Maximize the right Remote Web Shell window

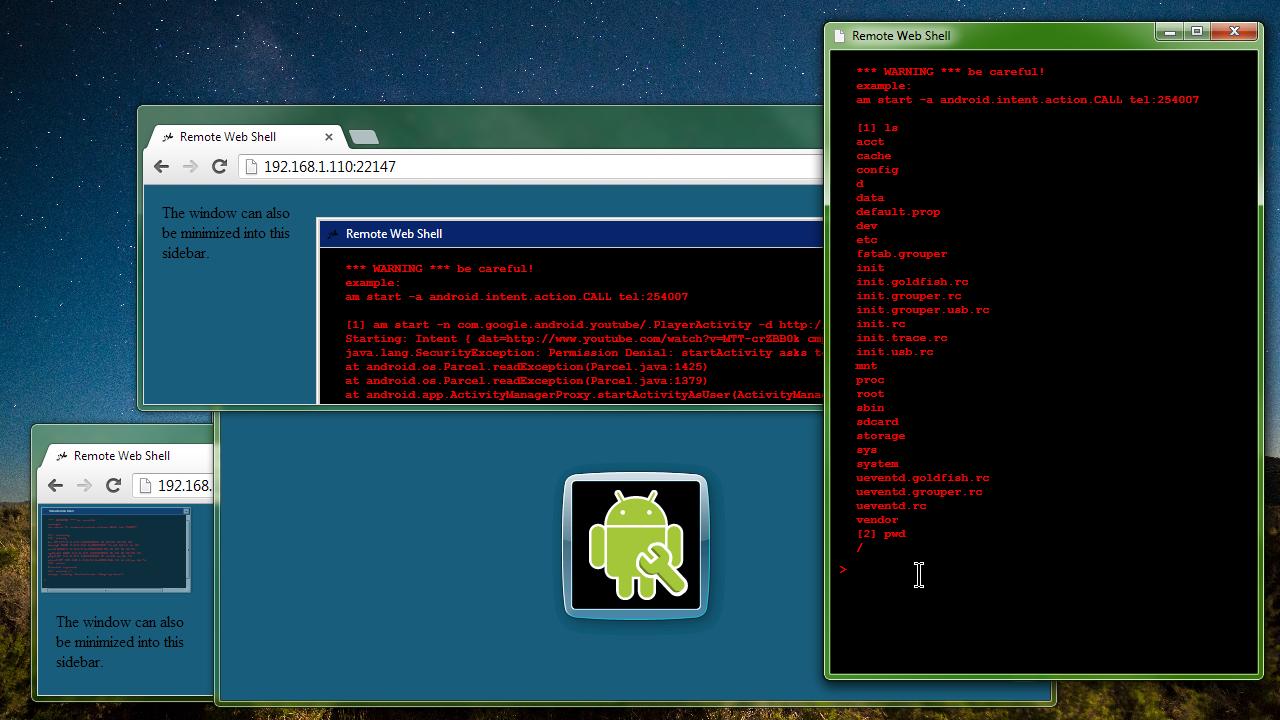pos(1196,32)
